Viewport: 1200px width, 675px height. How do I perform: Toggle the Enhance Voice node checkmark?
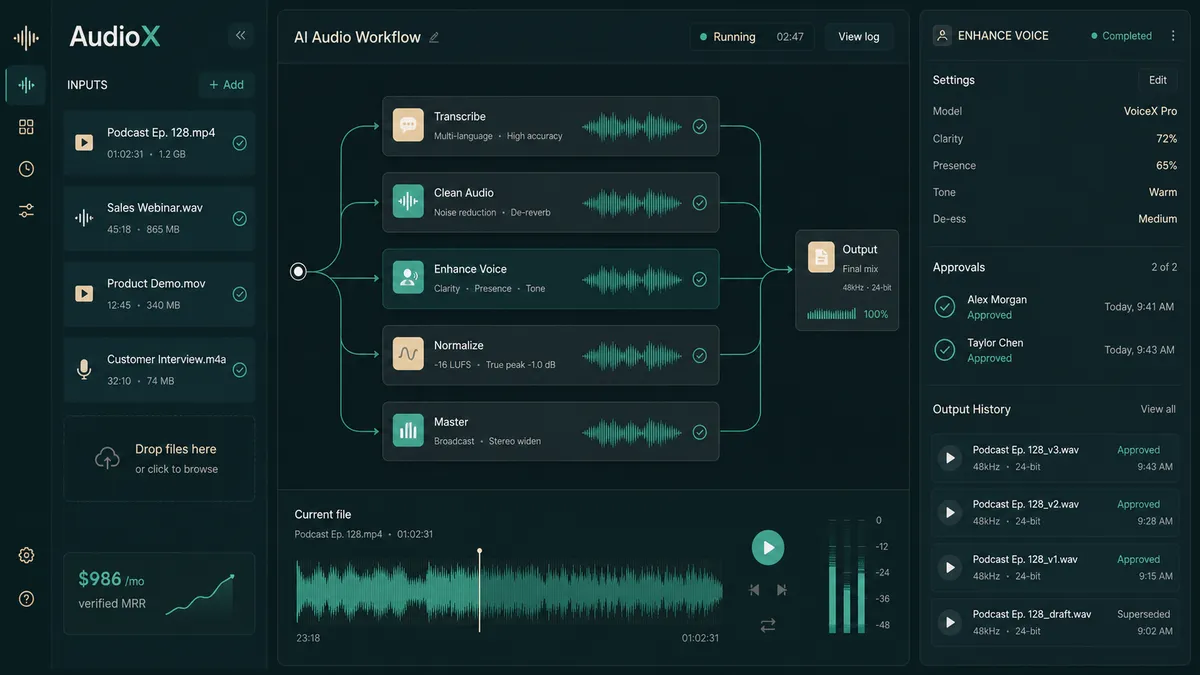pyautogui.click(x=700, y=279)
